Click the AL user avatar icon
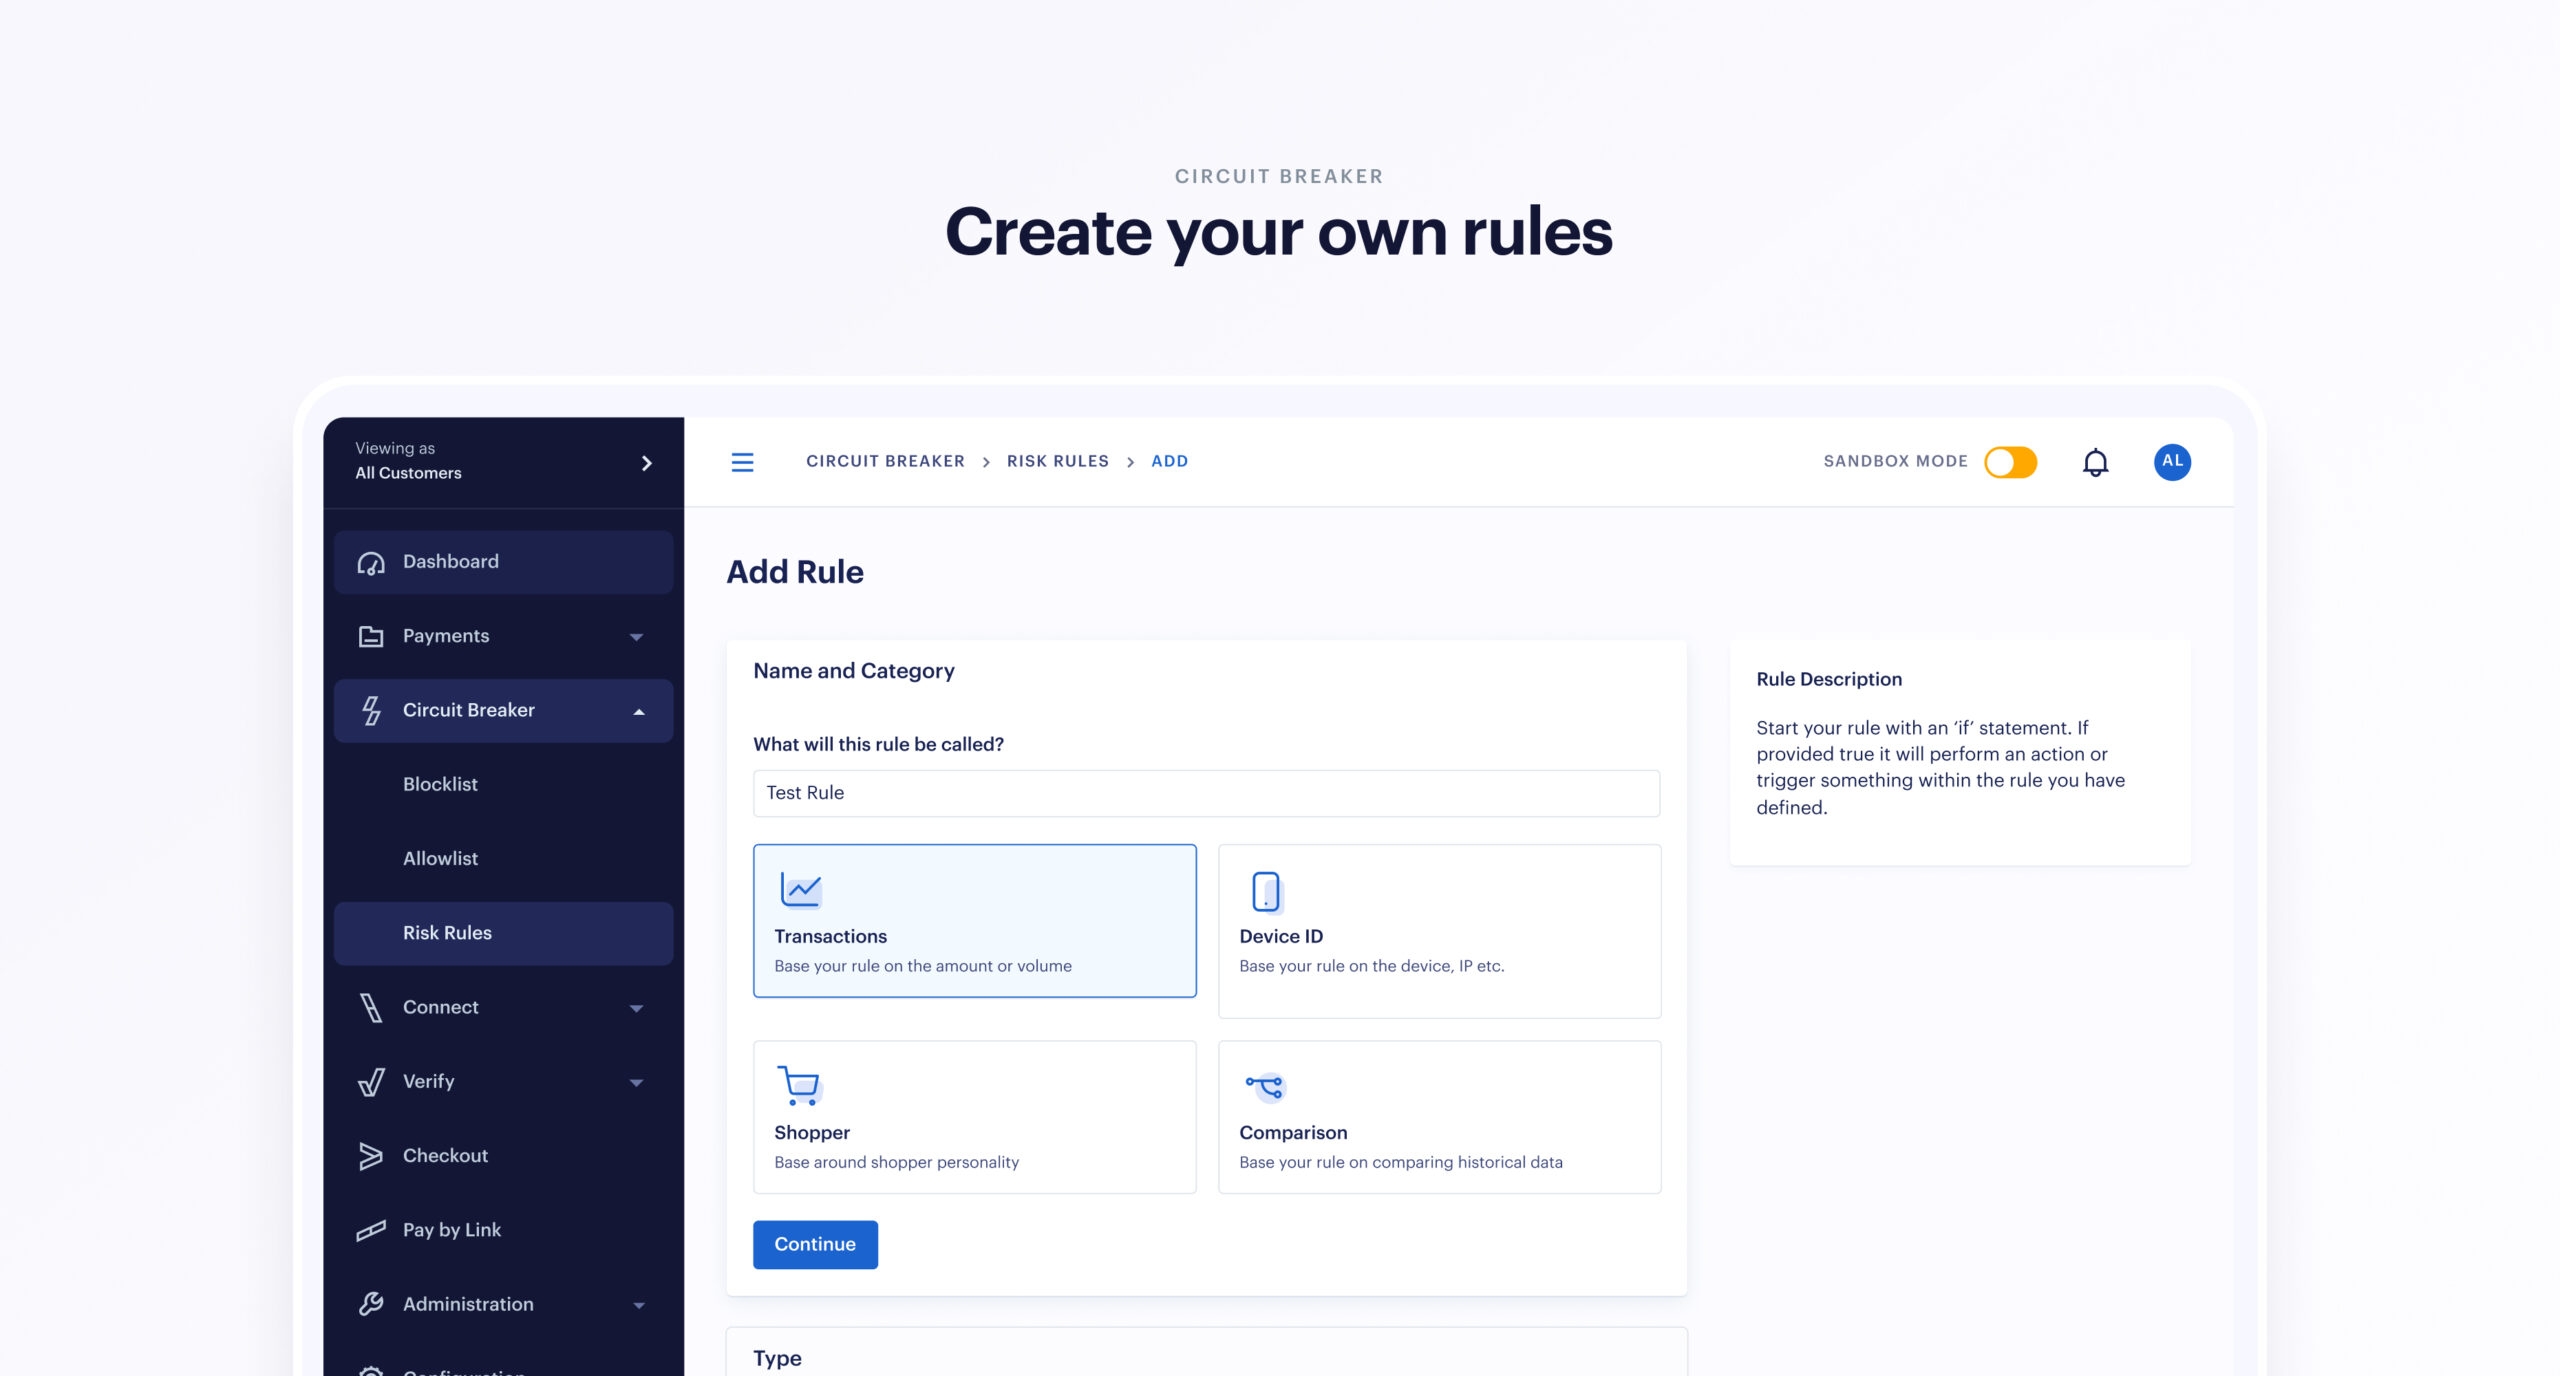2560x1376 pixels. point(2170,461)
